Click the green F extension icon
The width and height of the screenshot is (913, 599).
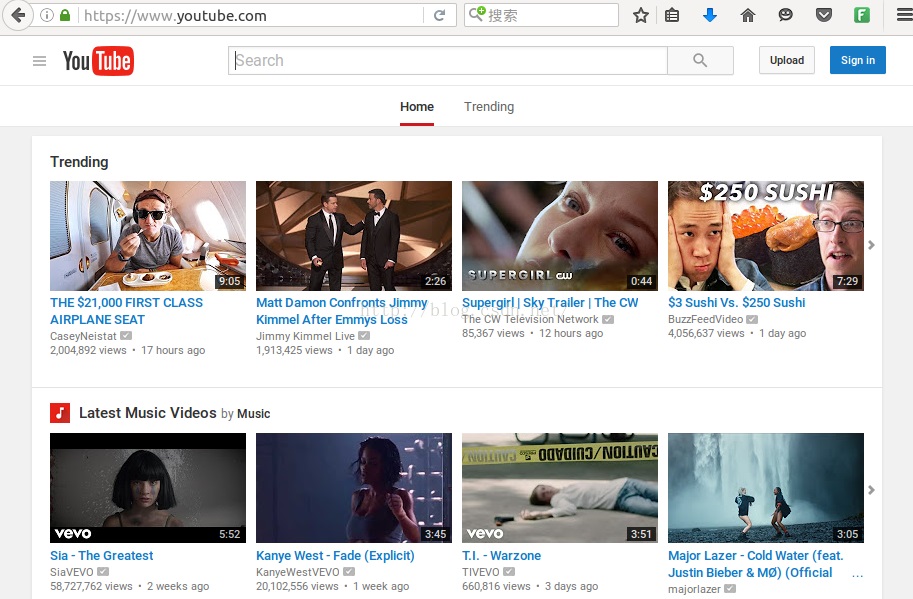point(862,15)
